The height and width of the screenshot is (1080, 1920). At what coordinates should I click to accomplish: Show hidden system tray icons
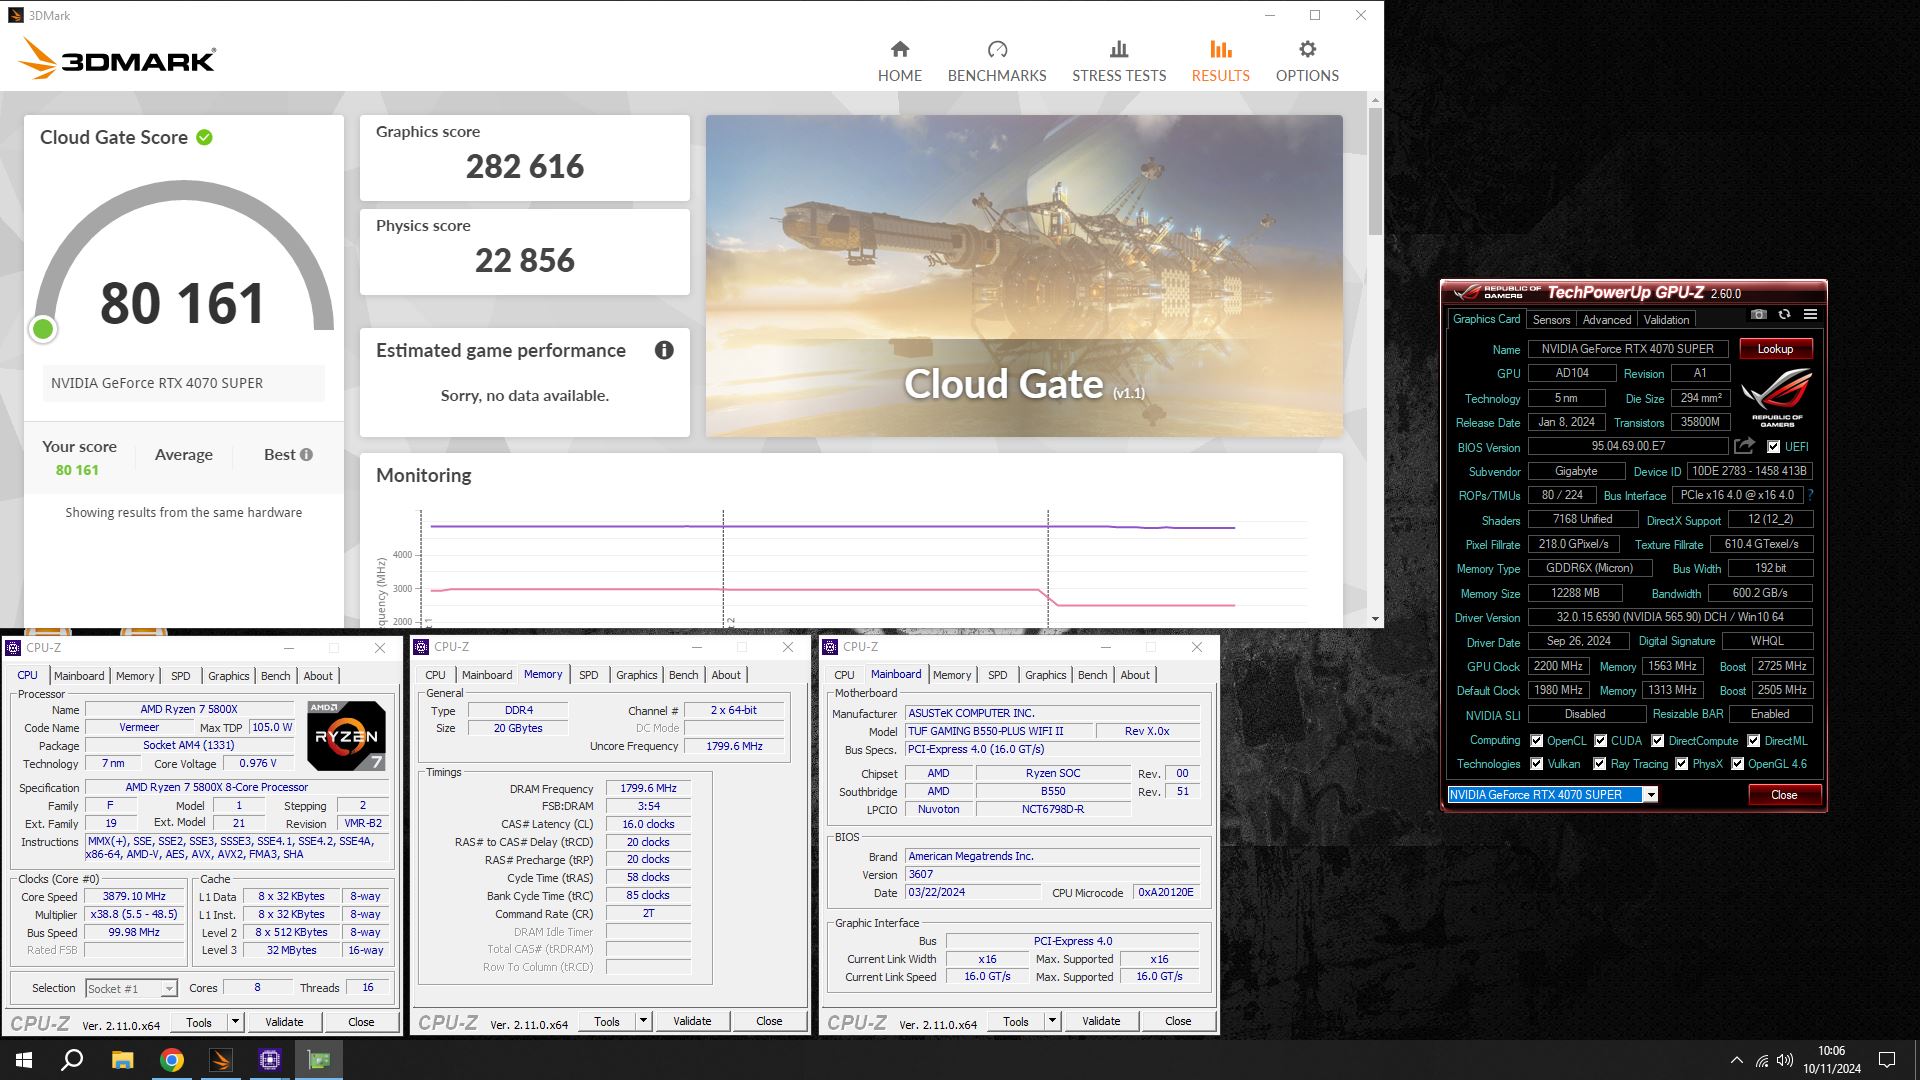coord(1737,1060)
